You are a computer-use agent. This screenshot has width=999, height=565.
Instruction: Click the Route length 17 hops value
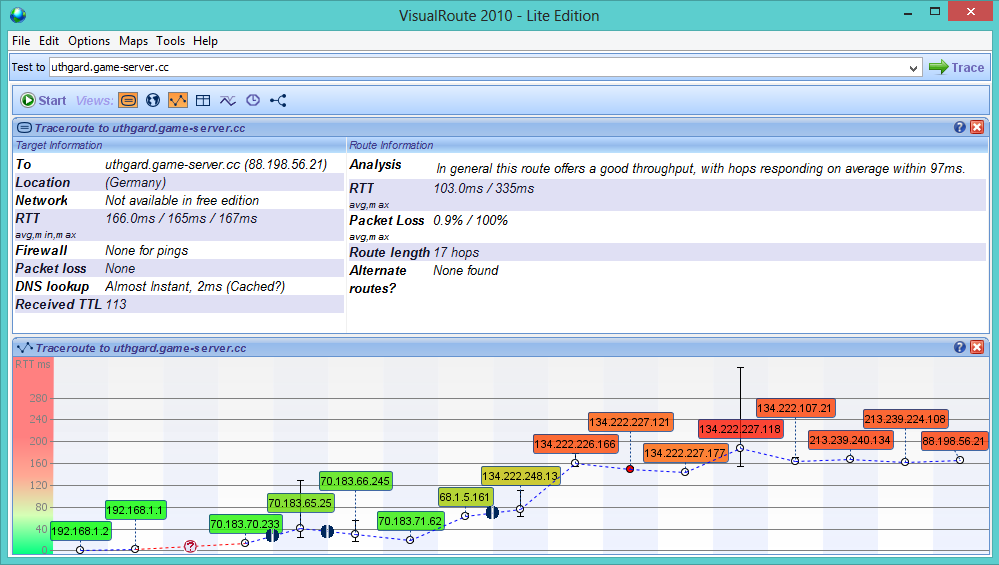(x=456, y=252)
